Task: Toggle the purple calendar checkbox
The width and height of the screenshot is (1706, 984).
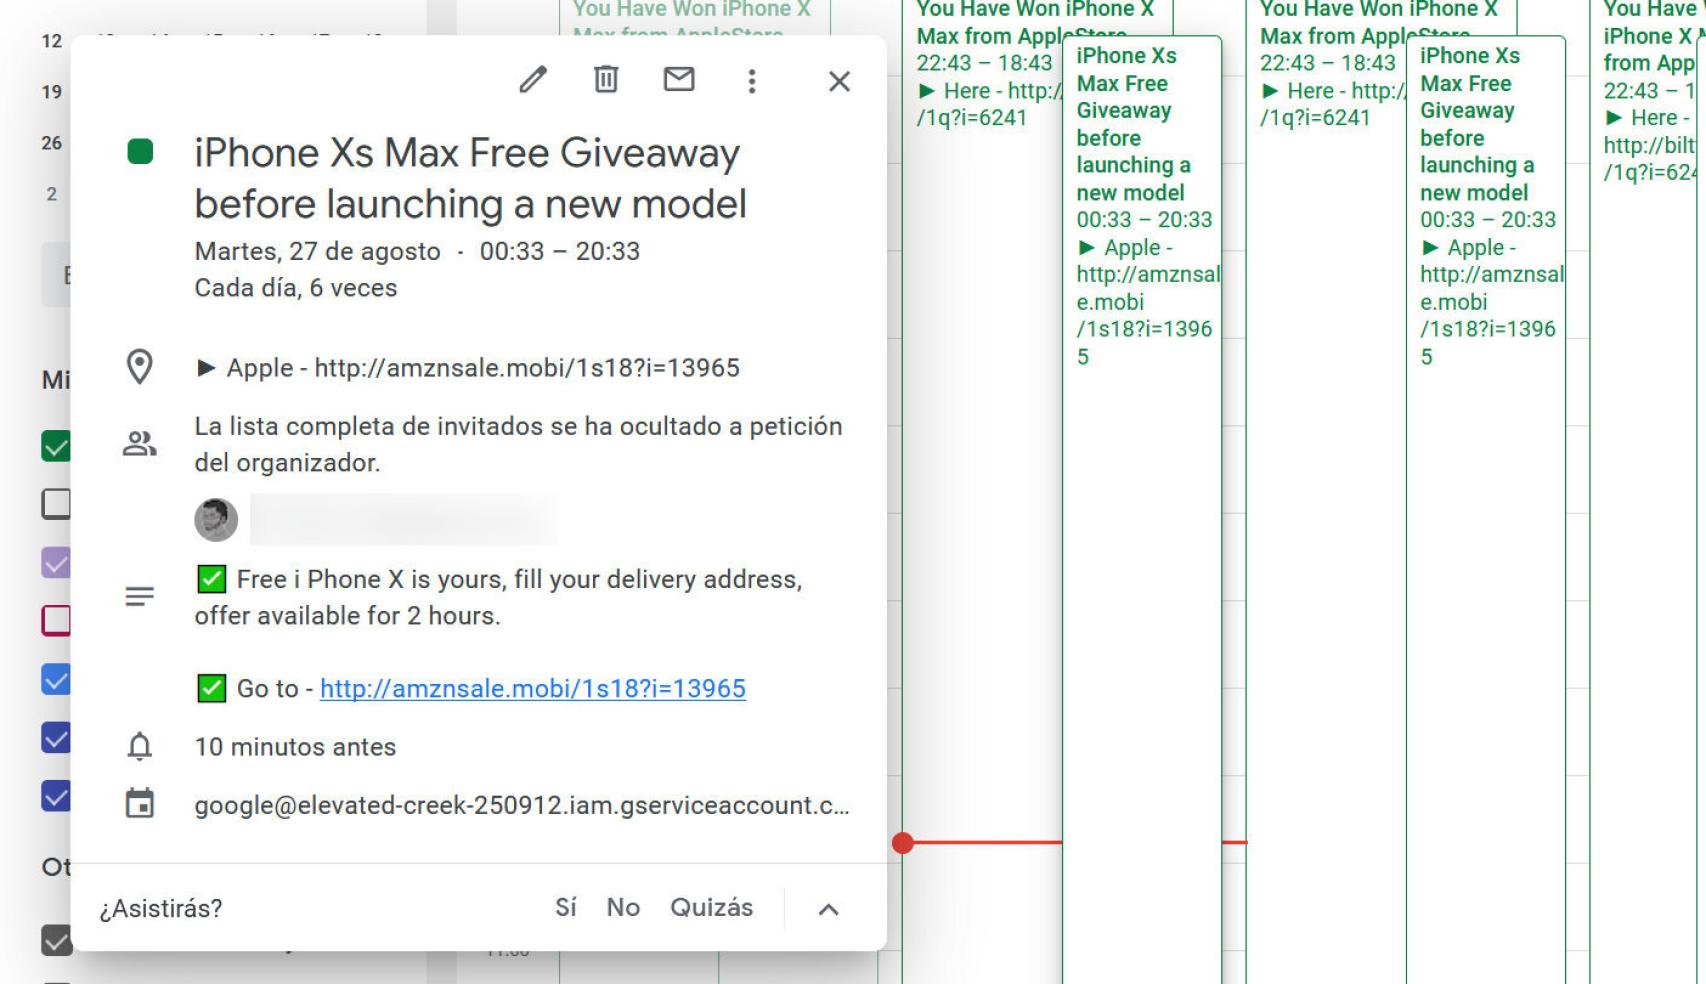Action: coord(56,562)
